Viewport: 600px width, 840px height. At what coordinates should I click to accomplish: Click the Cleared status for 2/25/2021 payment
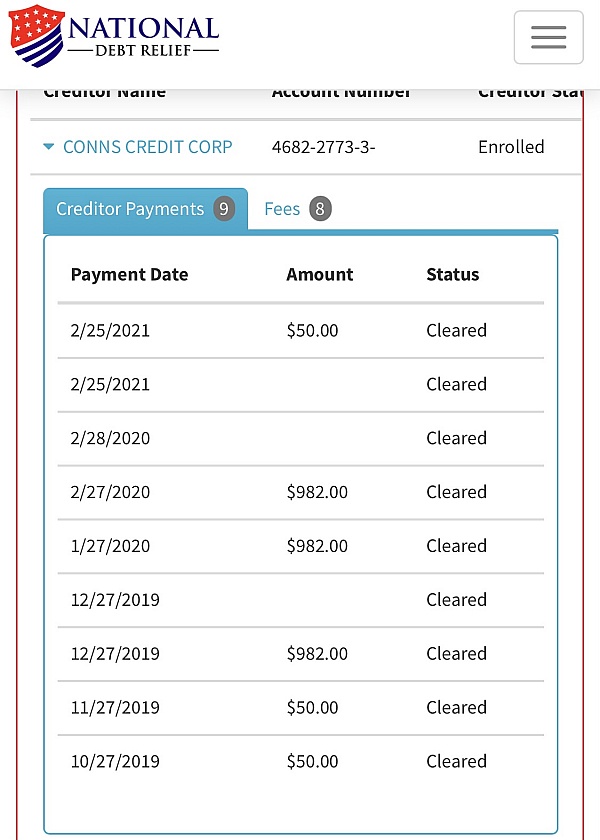click(x=456, y=330)
